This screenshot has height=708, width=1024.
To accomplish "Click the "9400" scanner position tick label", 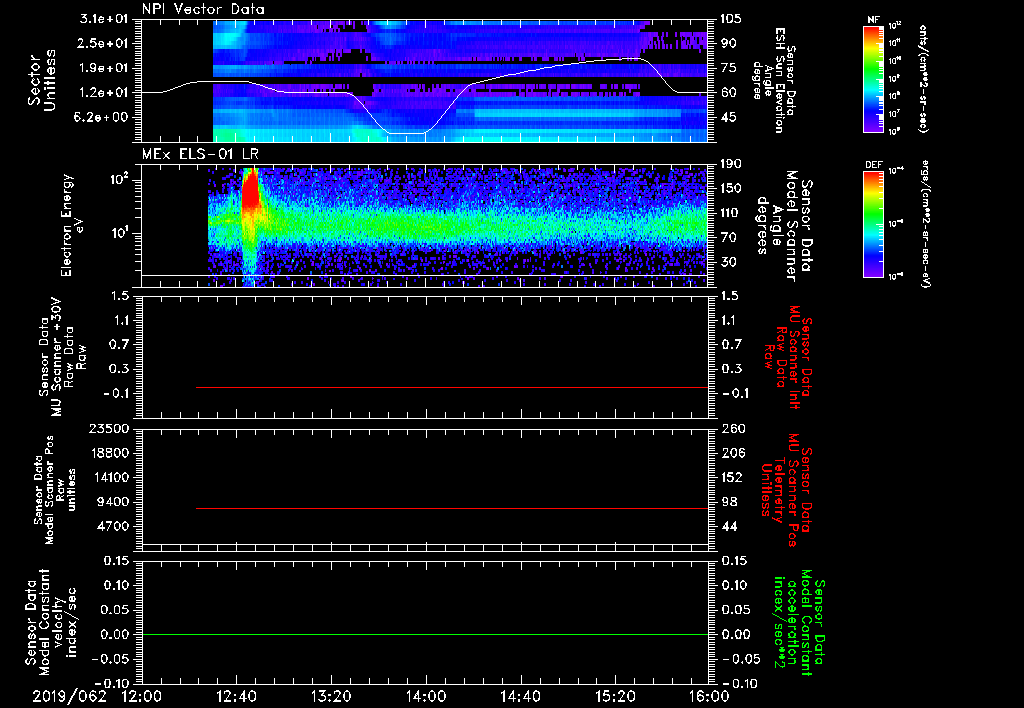I will (114, 502).
